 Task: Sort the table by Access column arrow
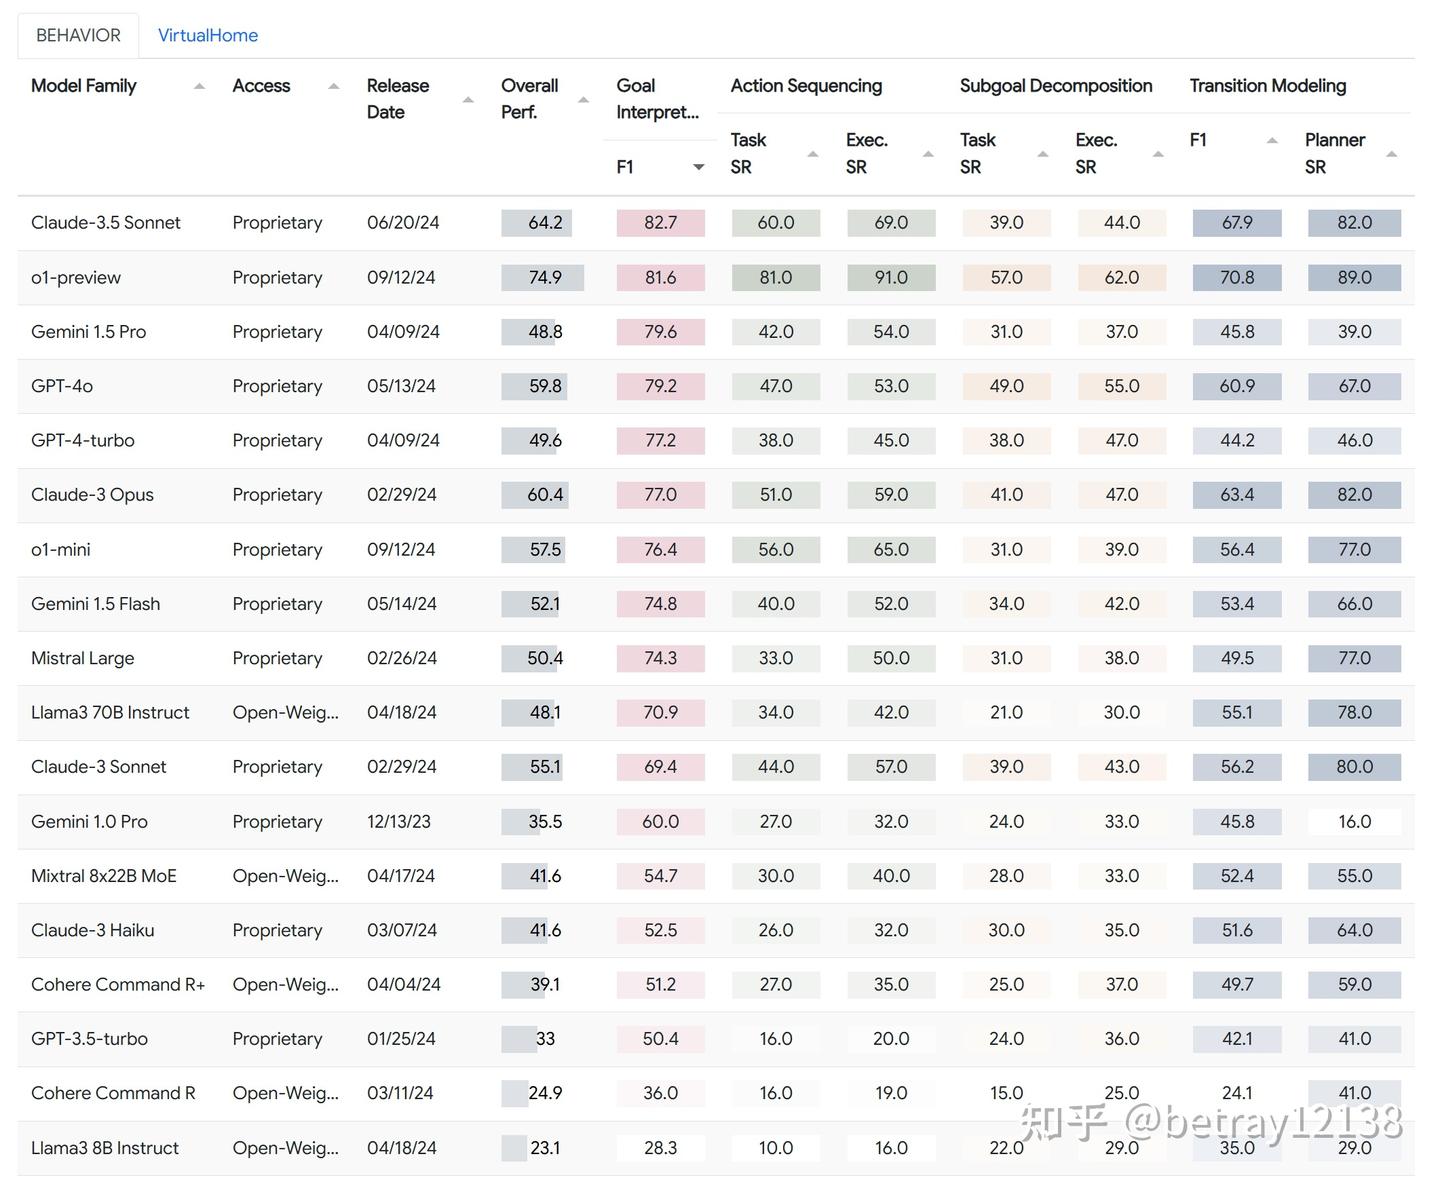tap(333, 86)
